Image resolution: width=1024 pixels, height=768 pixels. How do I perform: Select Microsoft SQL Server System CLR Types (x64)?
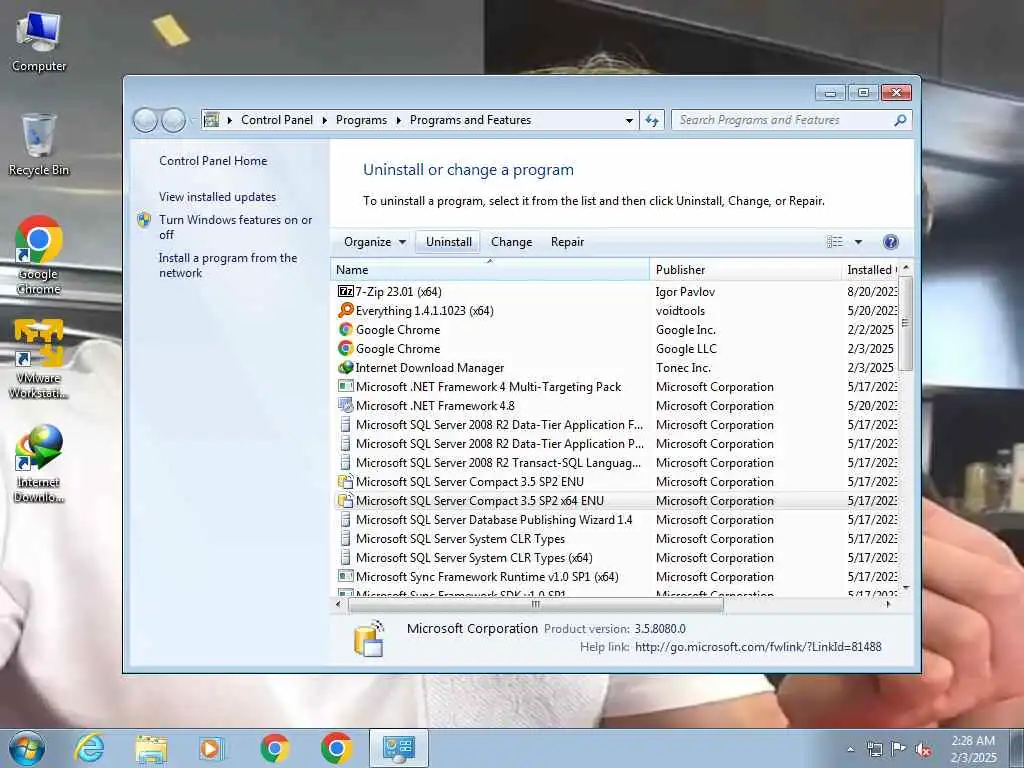tap(616, 558)
